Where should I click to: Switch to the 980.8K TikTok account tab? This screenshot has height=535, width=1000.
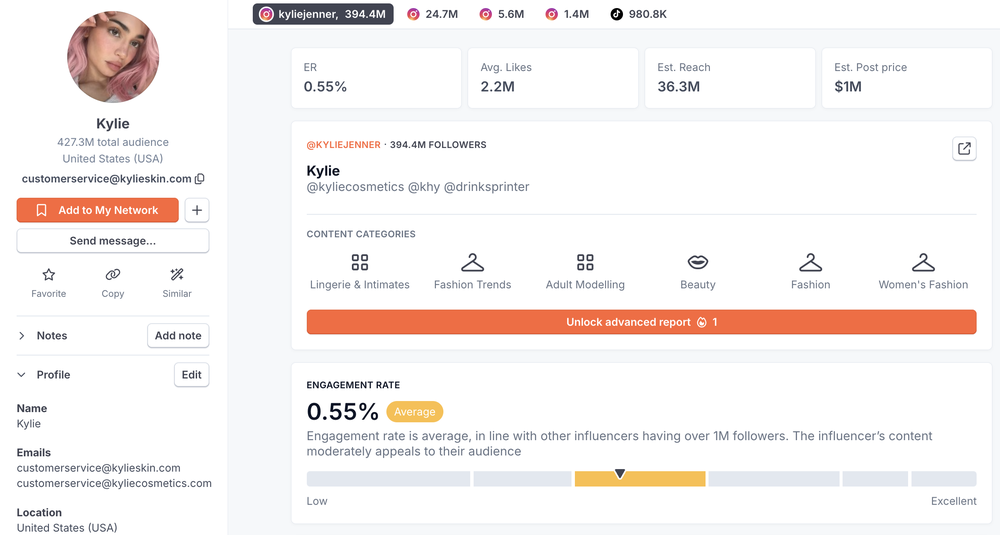(x=638, y=14)
